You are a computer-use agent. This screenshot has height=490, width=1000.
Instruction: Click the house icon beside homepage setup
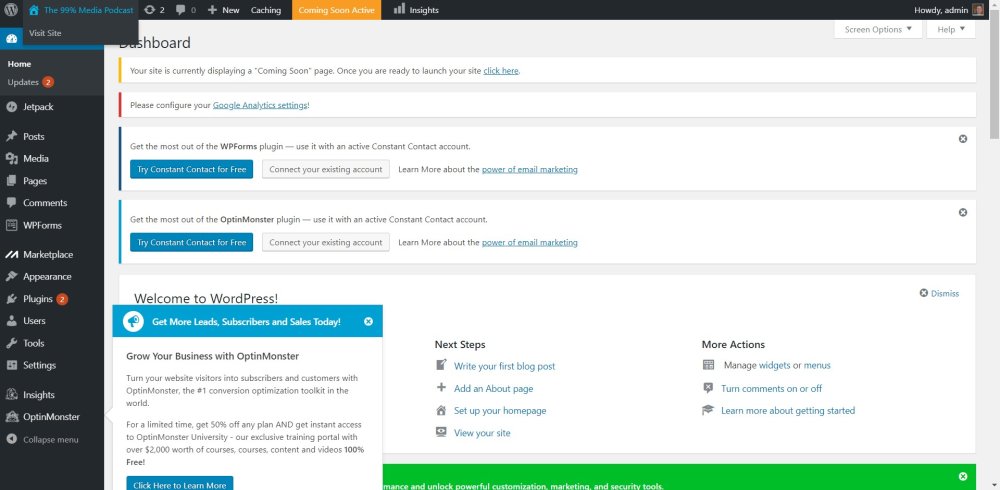point(441,410)
